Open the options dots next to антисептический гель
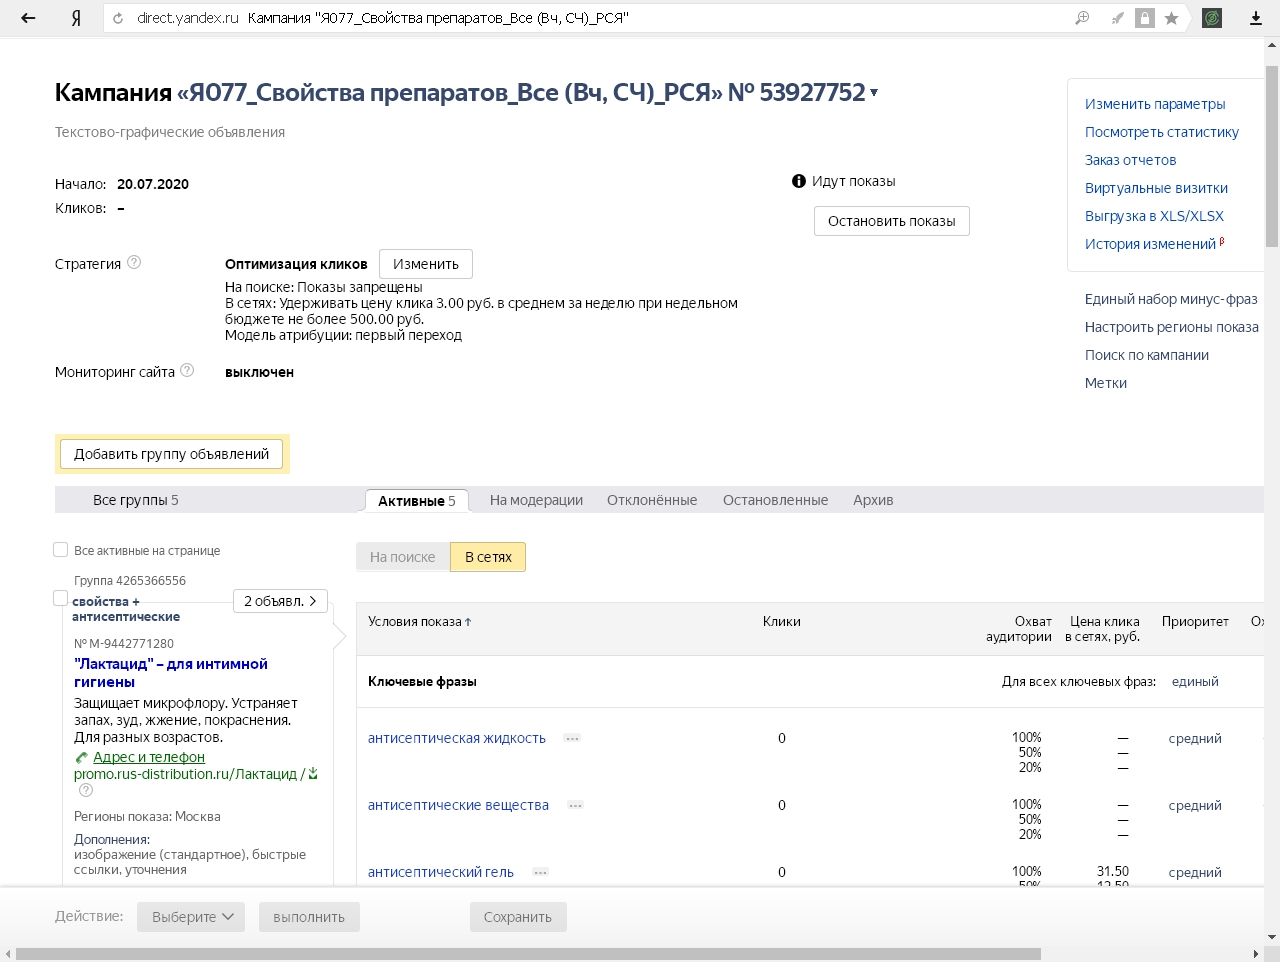Viewport: 1280px width, 962px height. [x=540, y=872]
